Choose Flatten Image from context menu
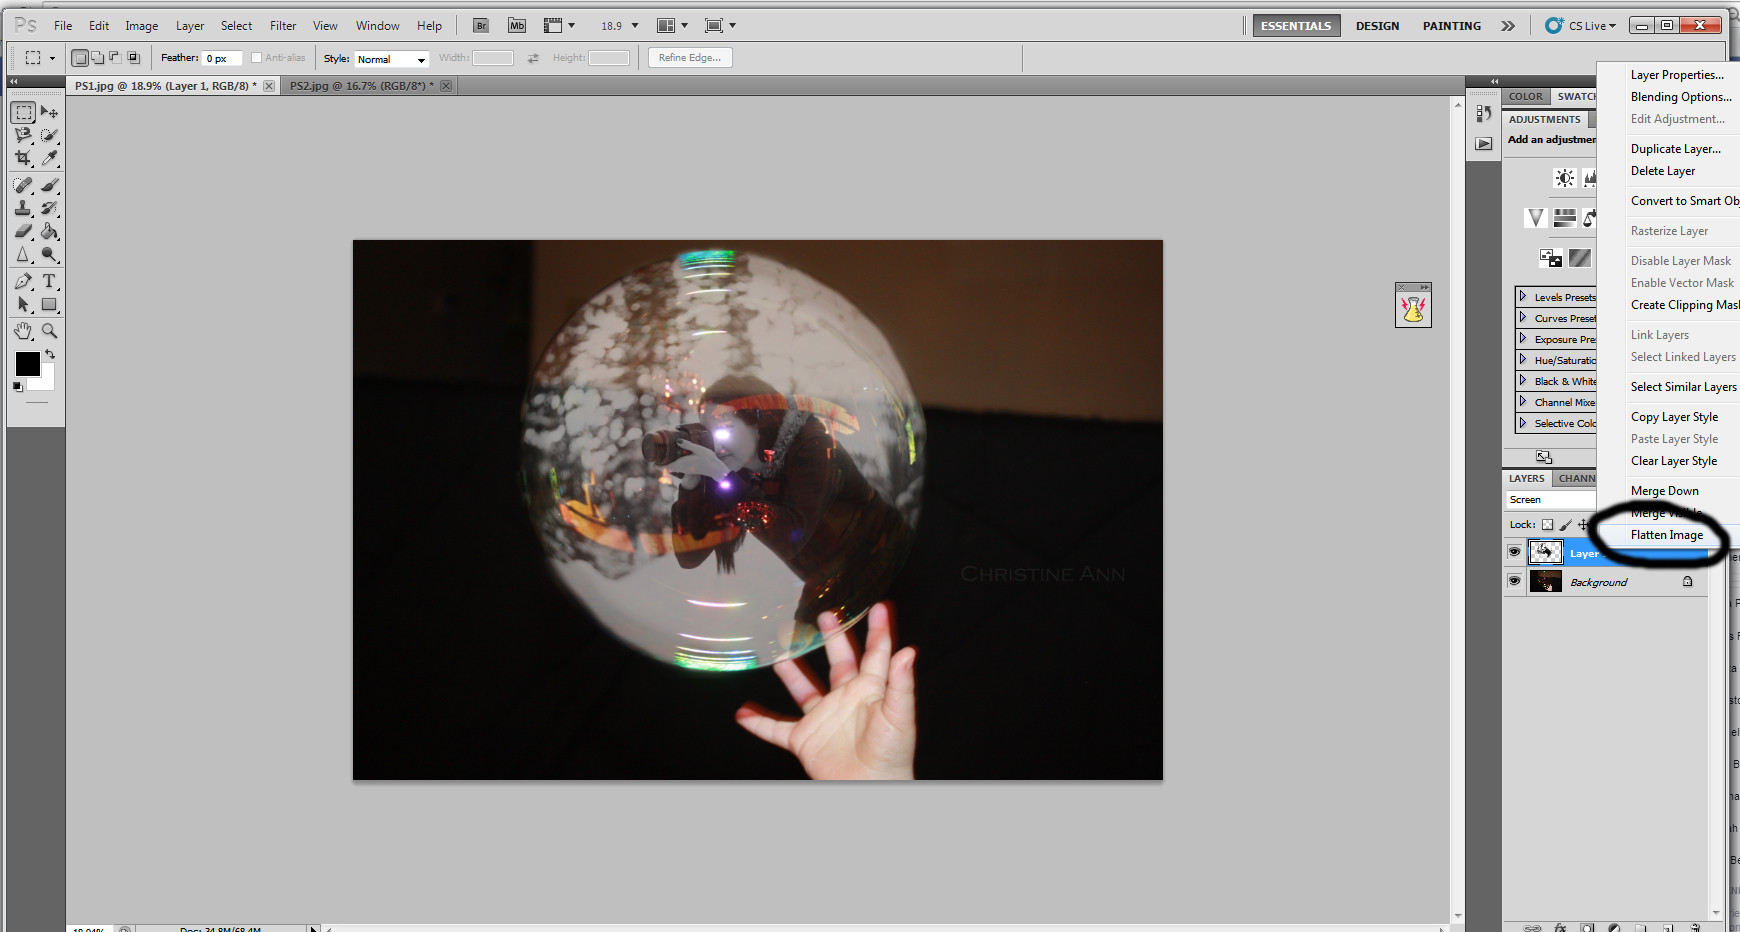 (1666, 535)
